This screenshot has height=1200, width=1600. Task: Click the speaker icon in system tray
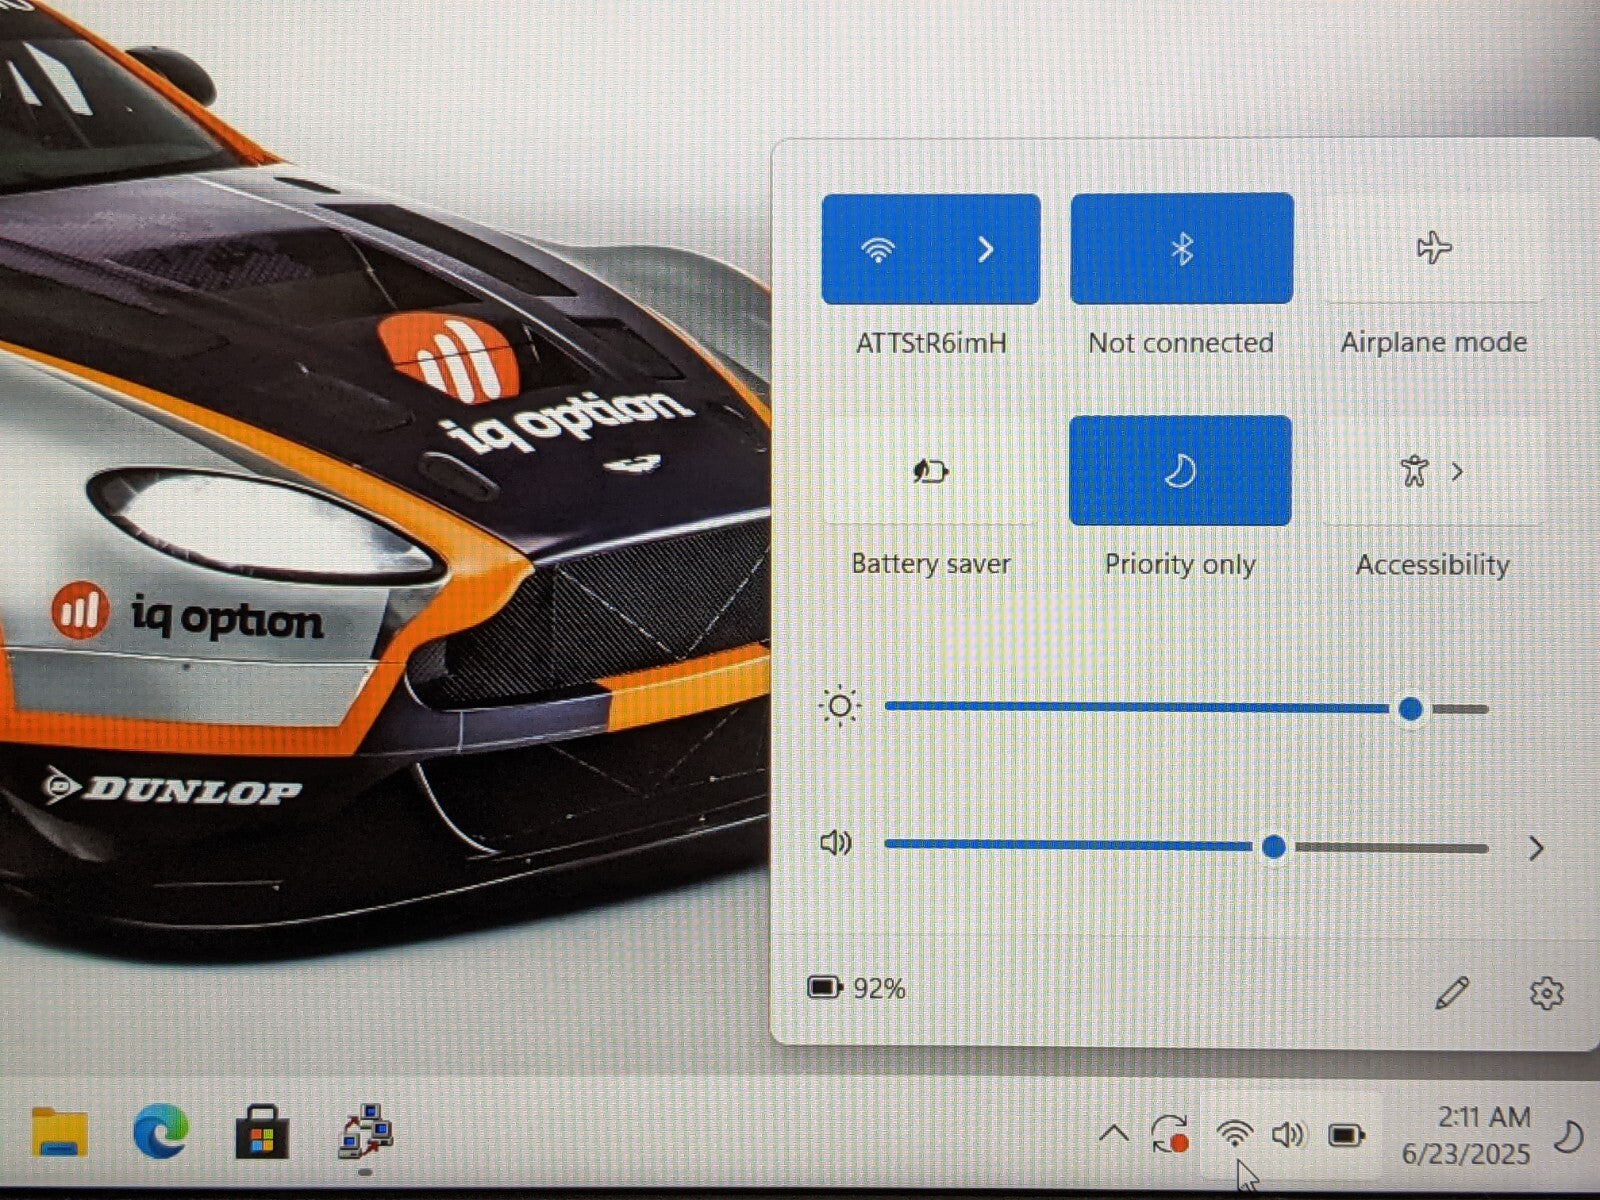[1288, 1135]
